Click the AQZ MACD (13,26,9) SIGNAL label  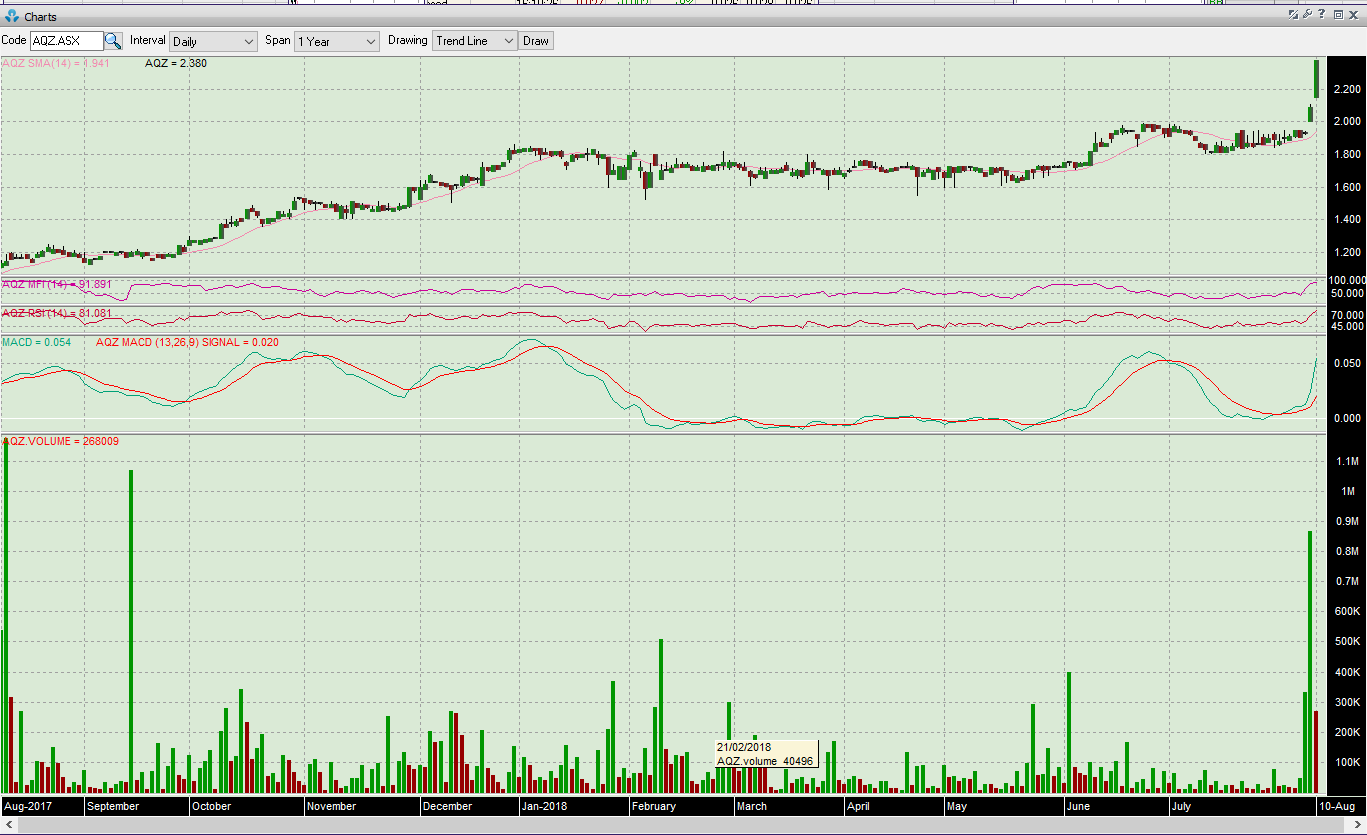pos(187,342)
